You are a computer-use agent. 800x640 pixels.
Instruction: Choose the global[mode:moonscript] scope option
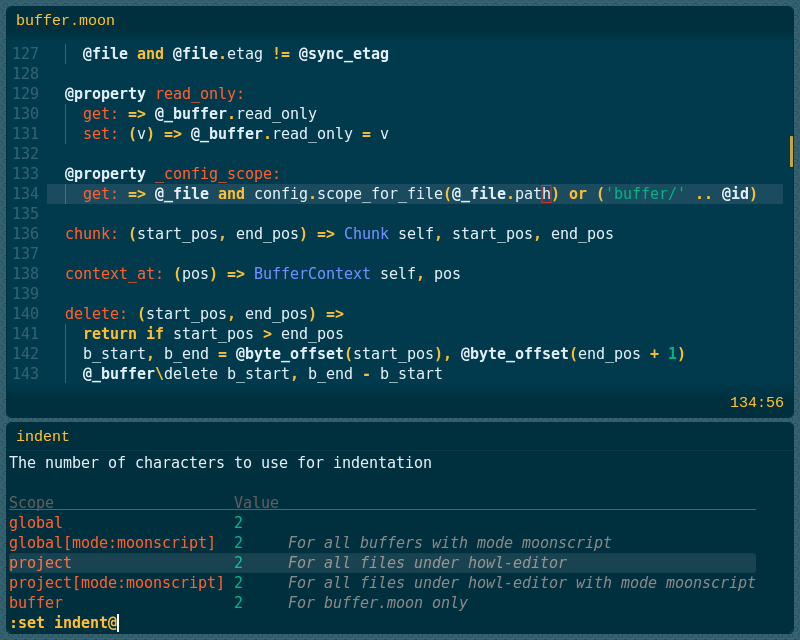tap(112, 542)
